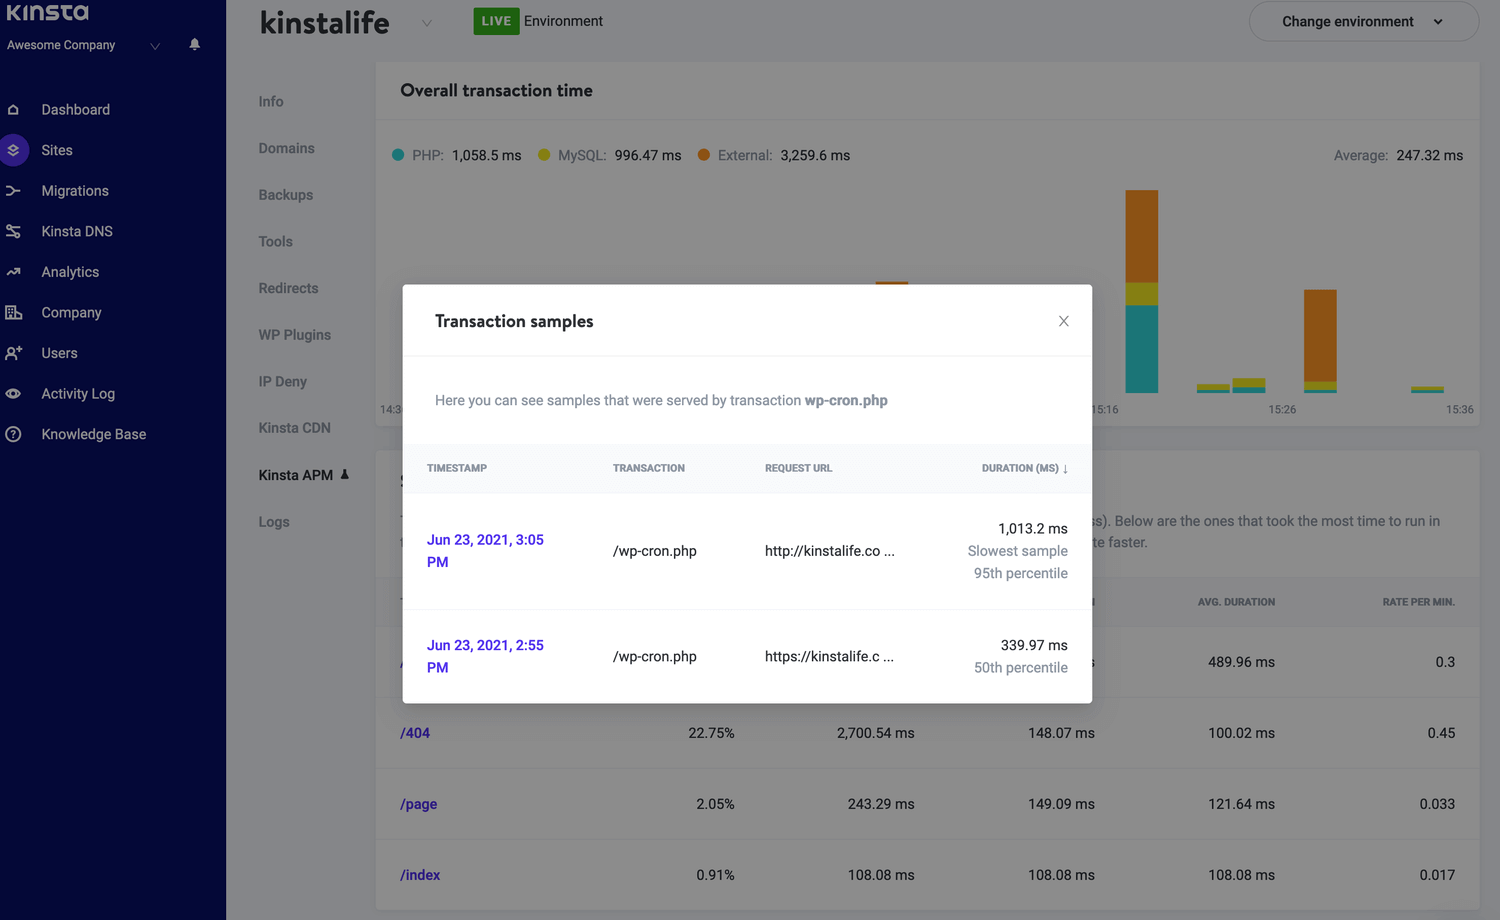Select the Tools site tab
Image resolution: width=1500 pixels, height=920 pixels.
[x=276, y=241]
